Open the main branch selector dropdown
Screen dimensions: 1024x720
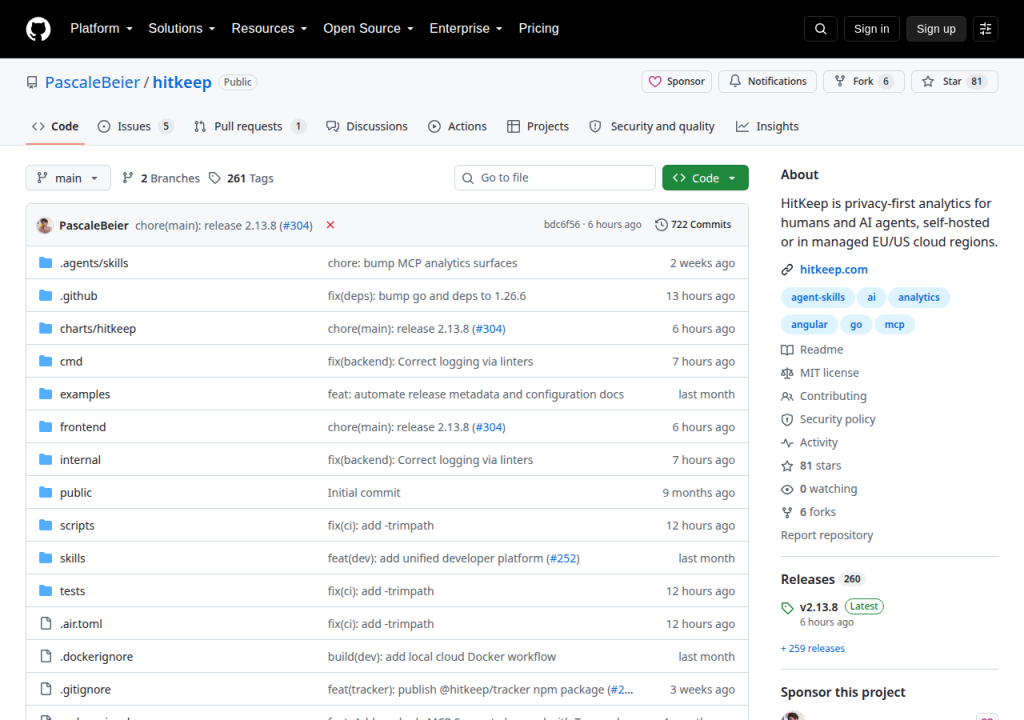[68, 178]
